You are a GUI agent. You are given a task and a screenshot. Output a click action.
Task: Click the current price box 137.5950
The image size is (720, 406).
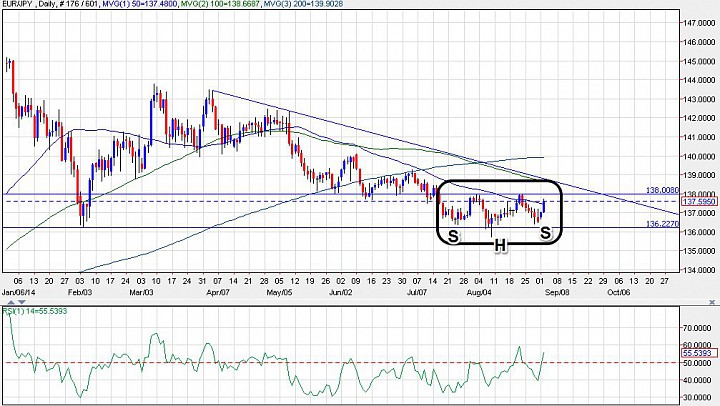[700, 202]
